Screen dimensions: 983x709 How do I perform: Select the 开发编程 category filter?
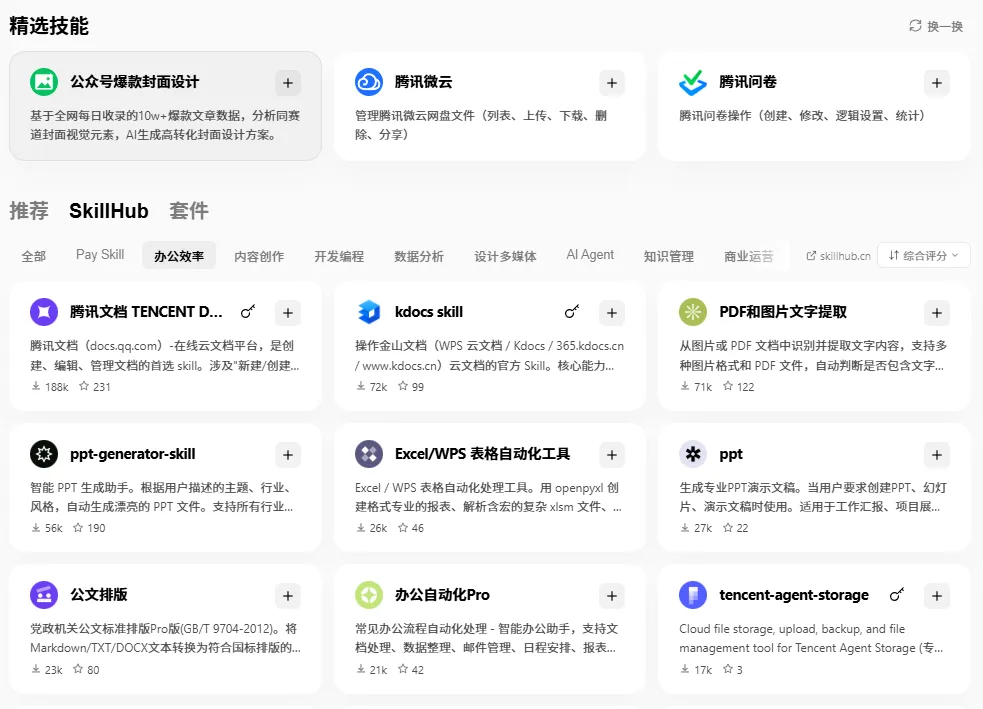tap(339, 256)
